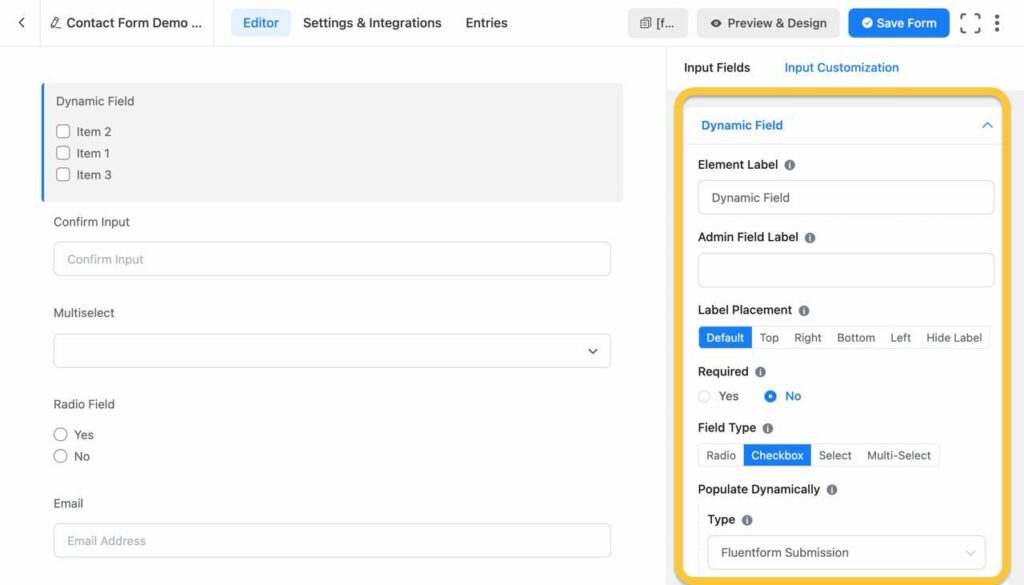Toggle fullscreen editor mode icon
Viewport: 1024px width, 585px height.
coord(970,23)
